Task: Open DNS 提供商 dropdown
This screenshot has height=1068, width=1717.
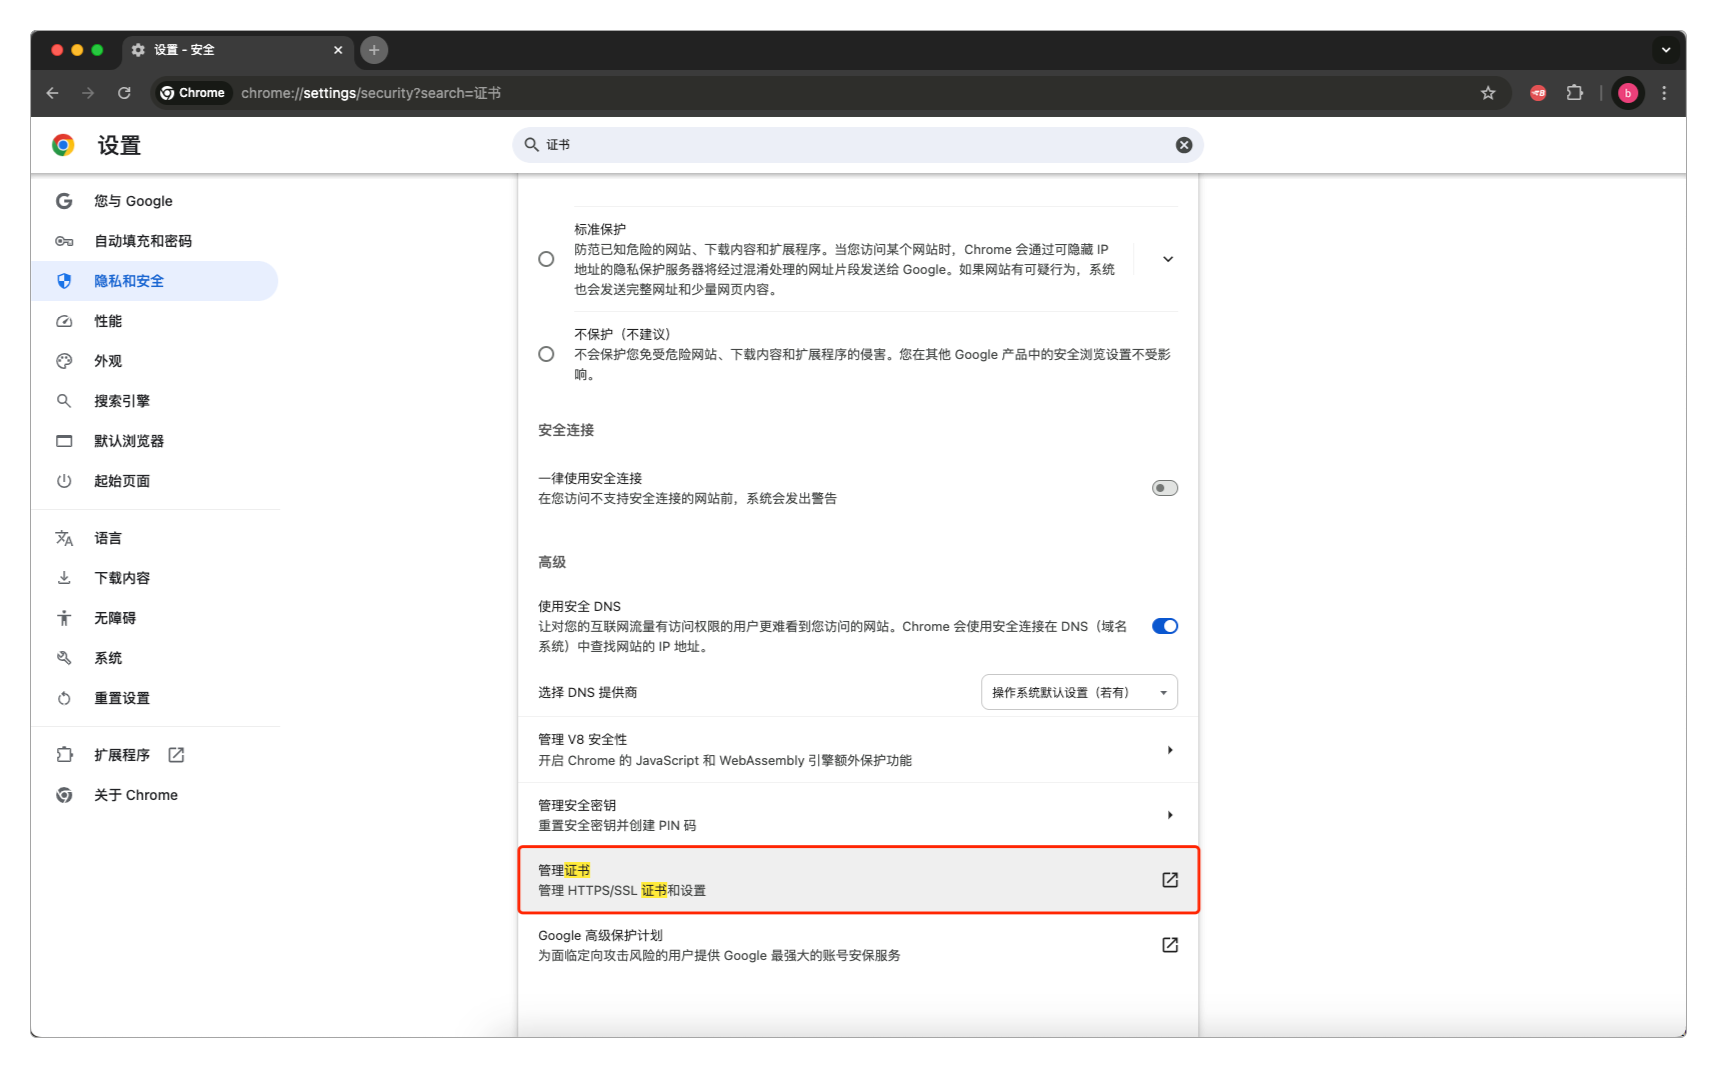Action: 1079,692
